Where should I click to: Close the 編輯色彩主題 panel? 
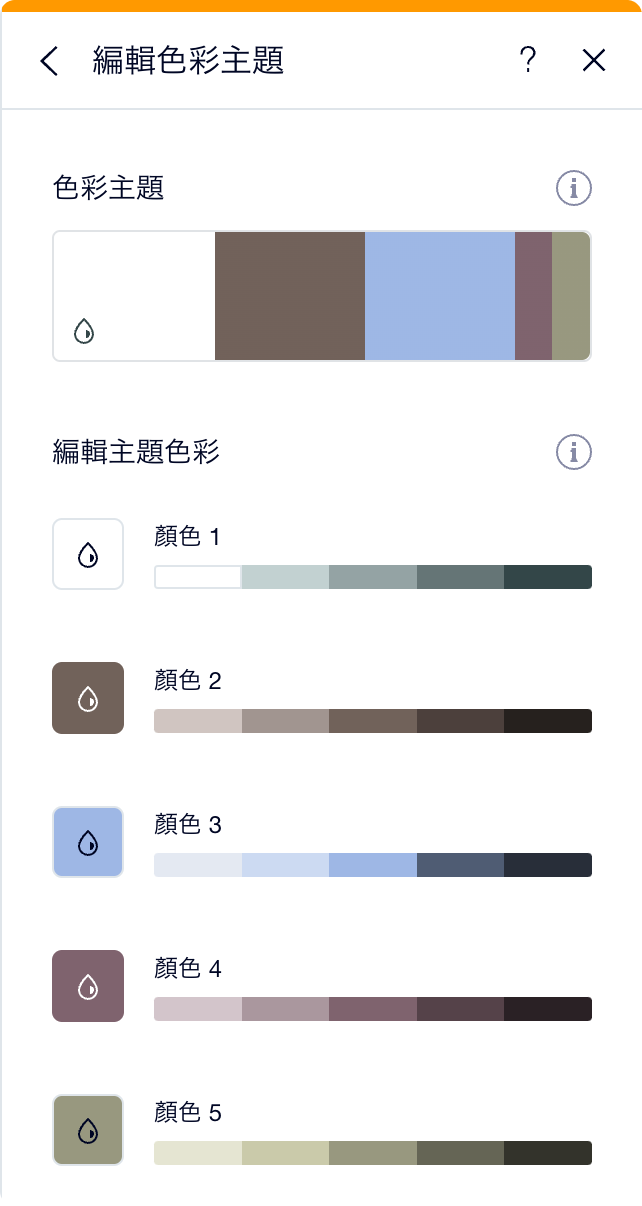[x=594, y=61]
